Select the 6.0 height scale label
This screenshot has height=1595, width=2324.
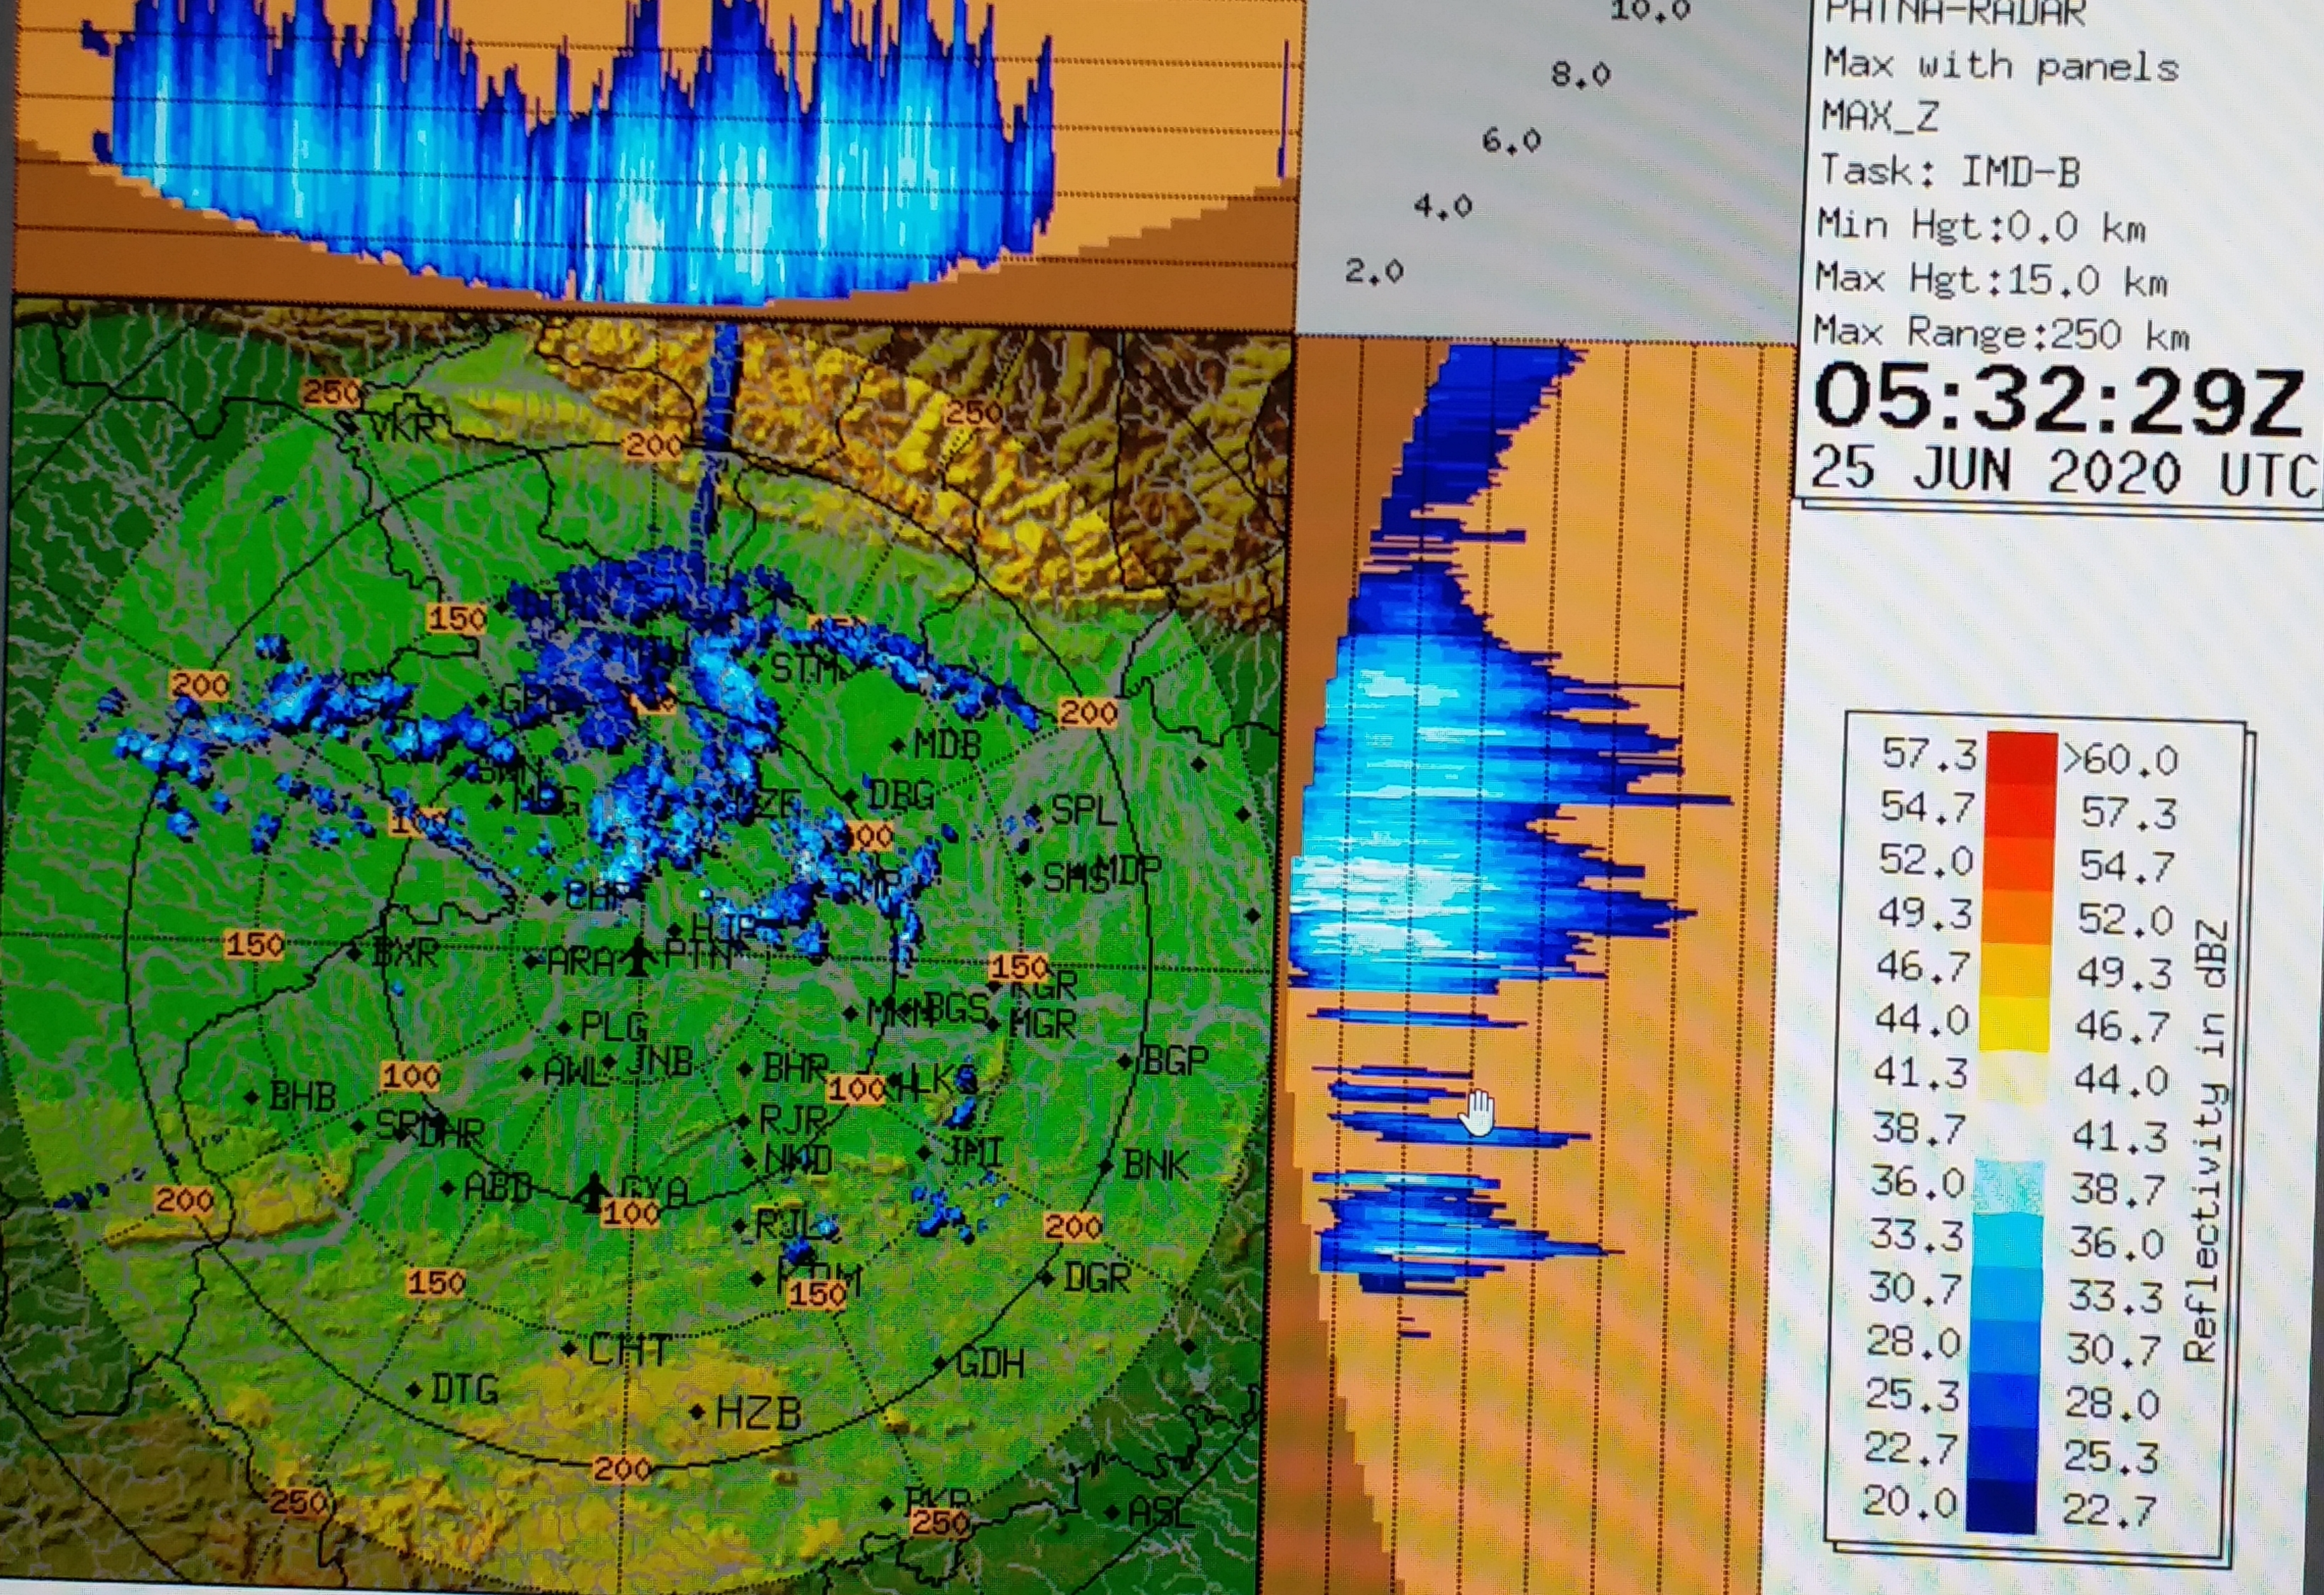1511,141
